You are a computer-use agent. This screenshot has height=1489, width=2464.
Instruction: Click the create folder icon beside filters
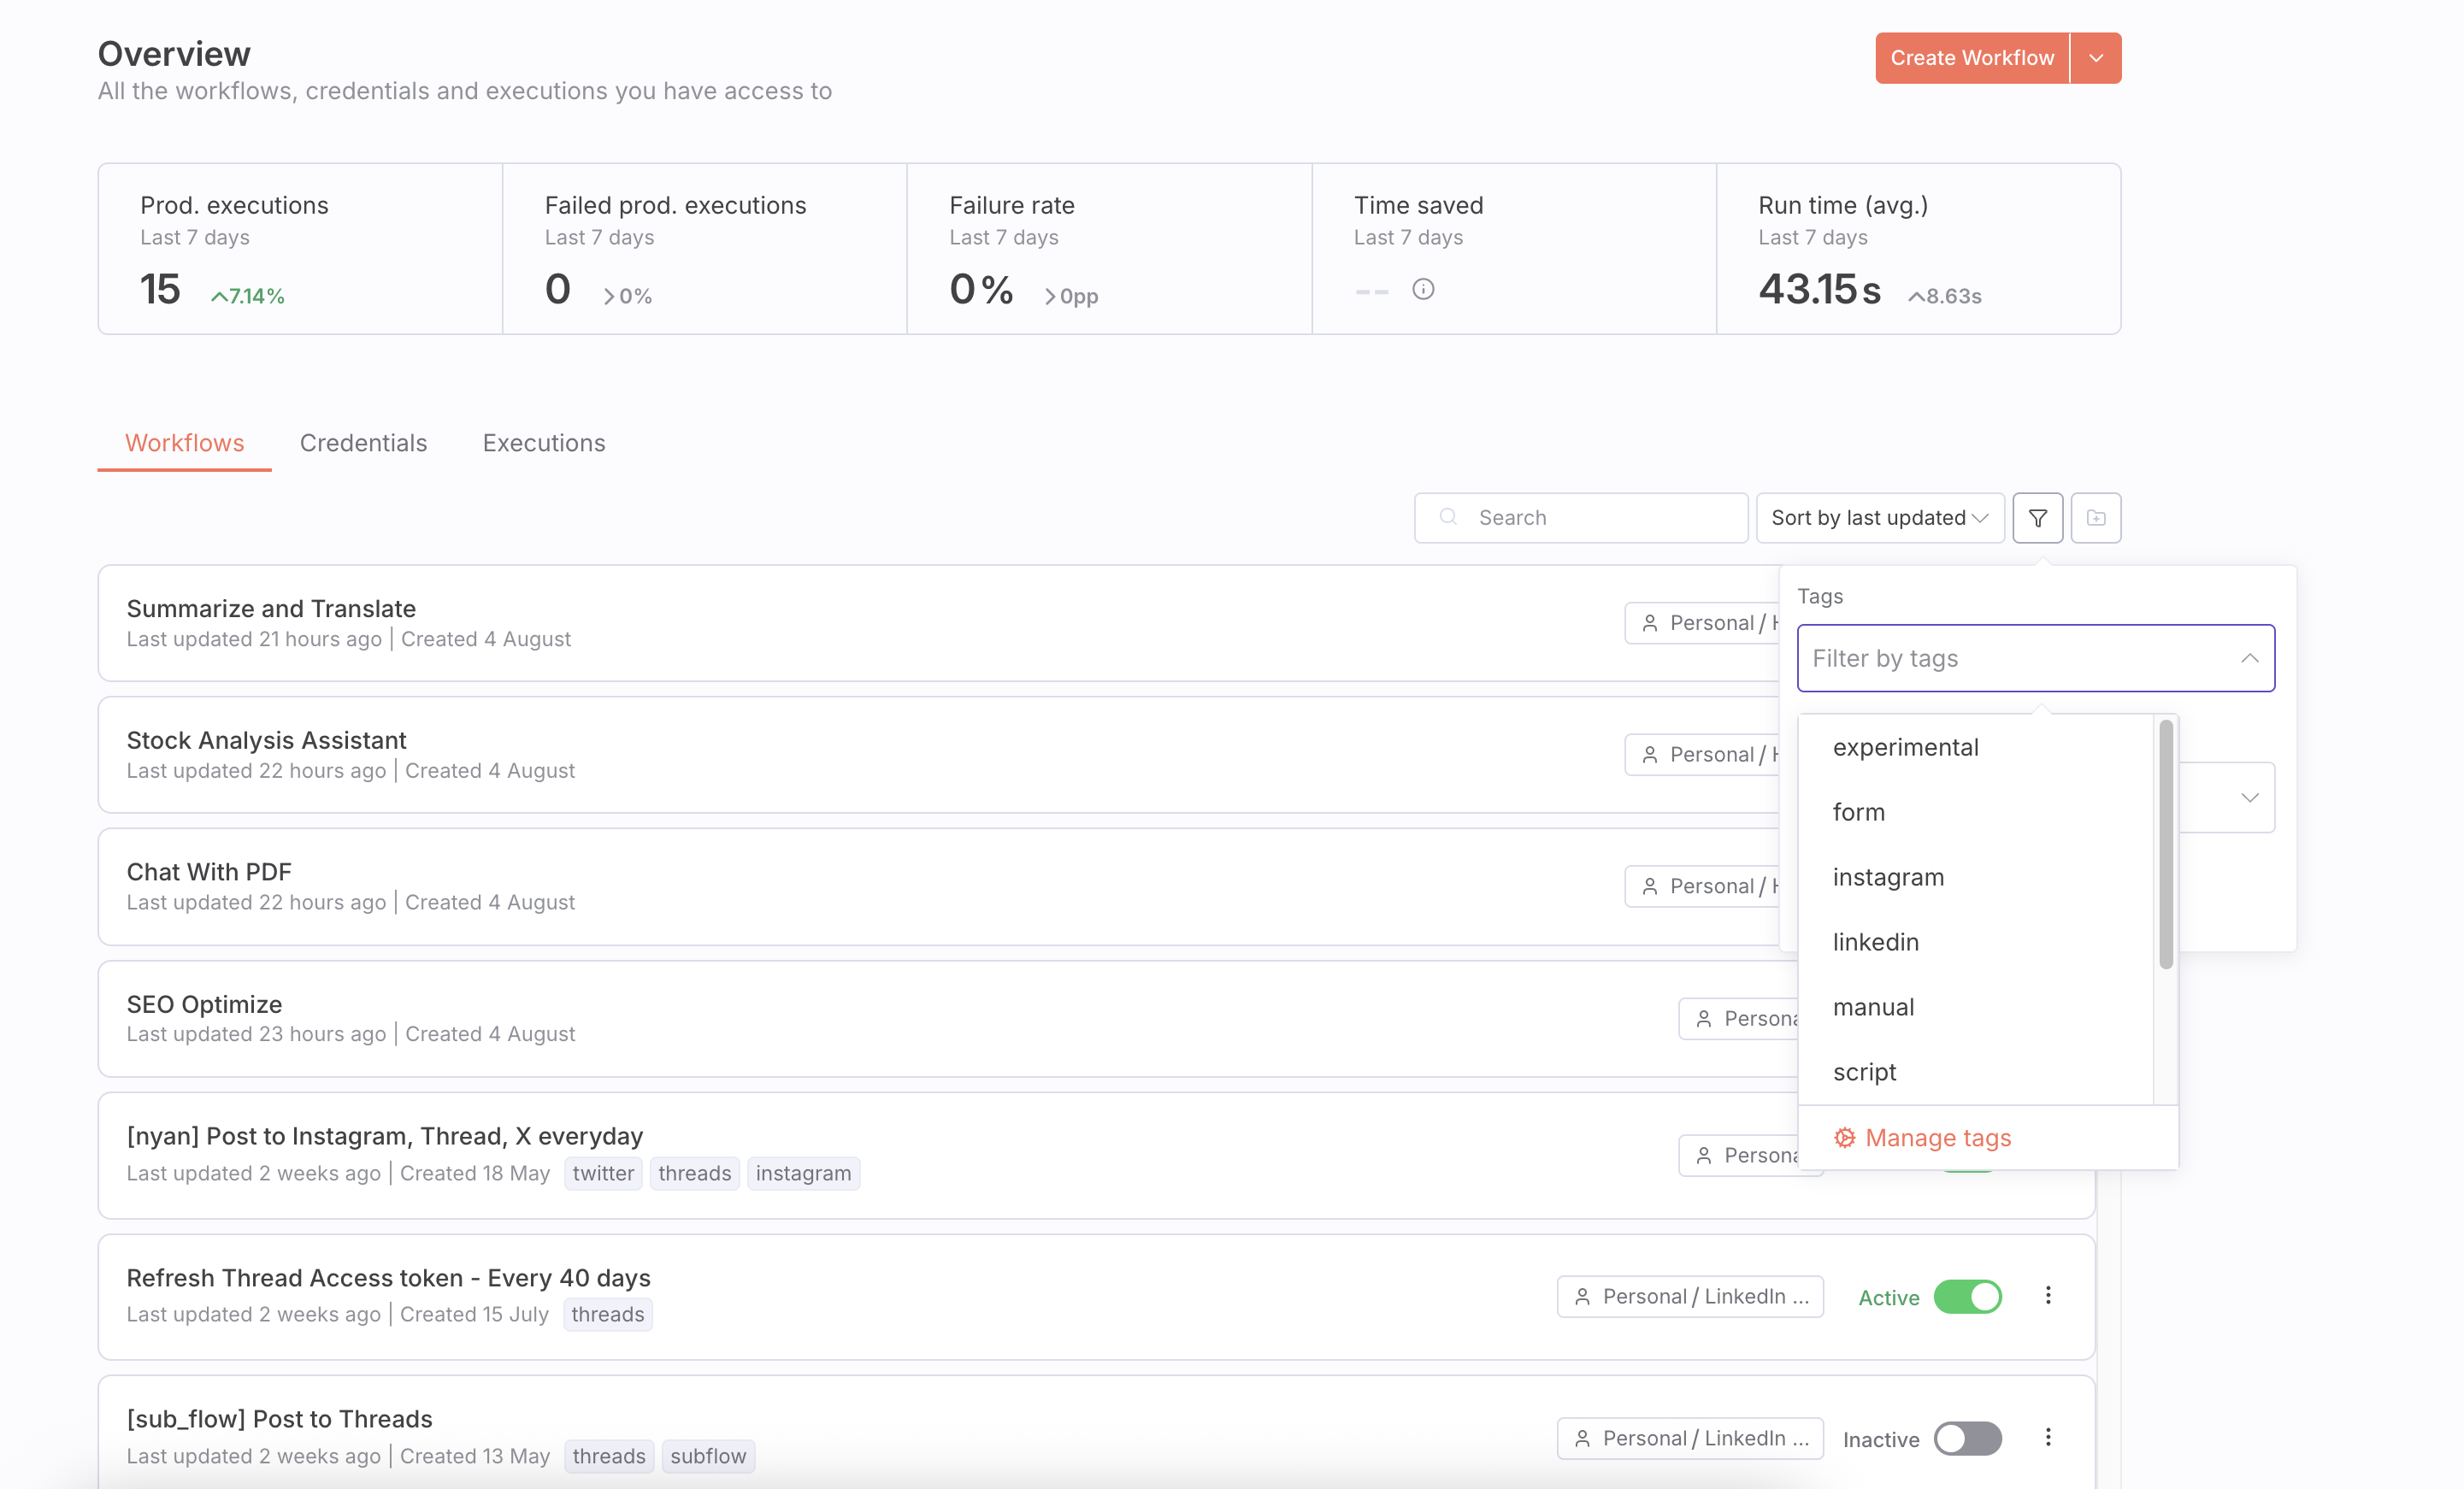point(2096,518)
